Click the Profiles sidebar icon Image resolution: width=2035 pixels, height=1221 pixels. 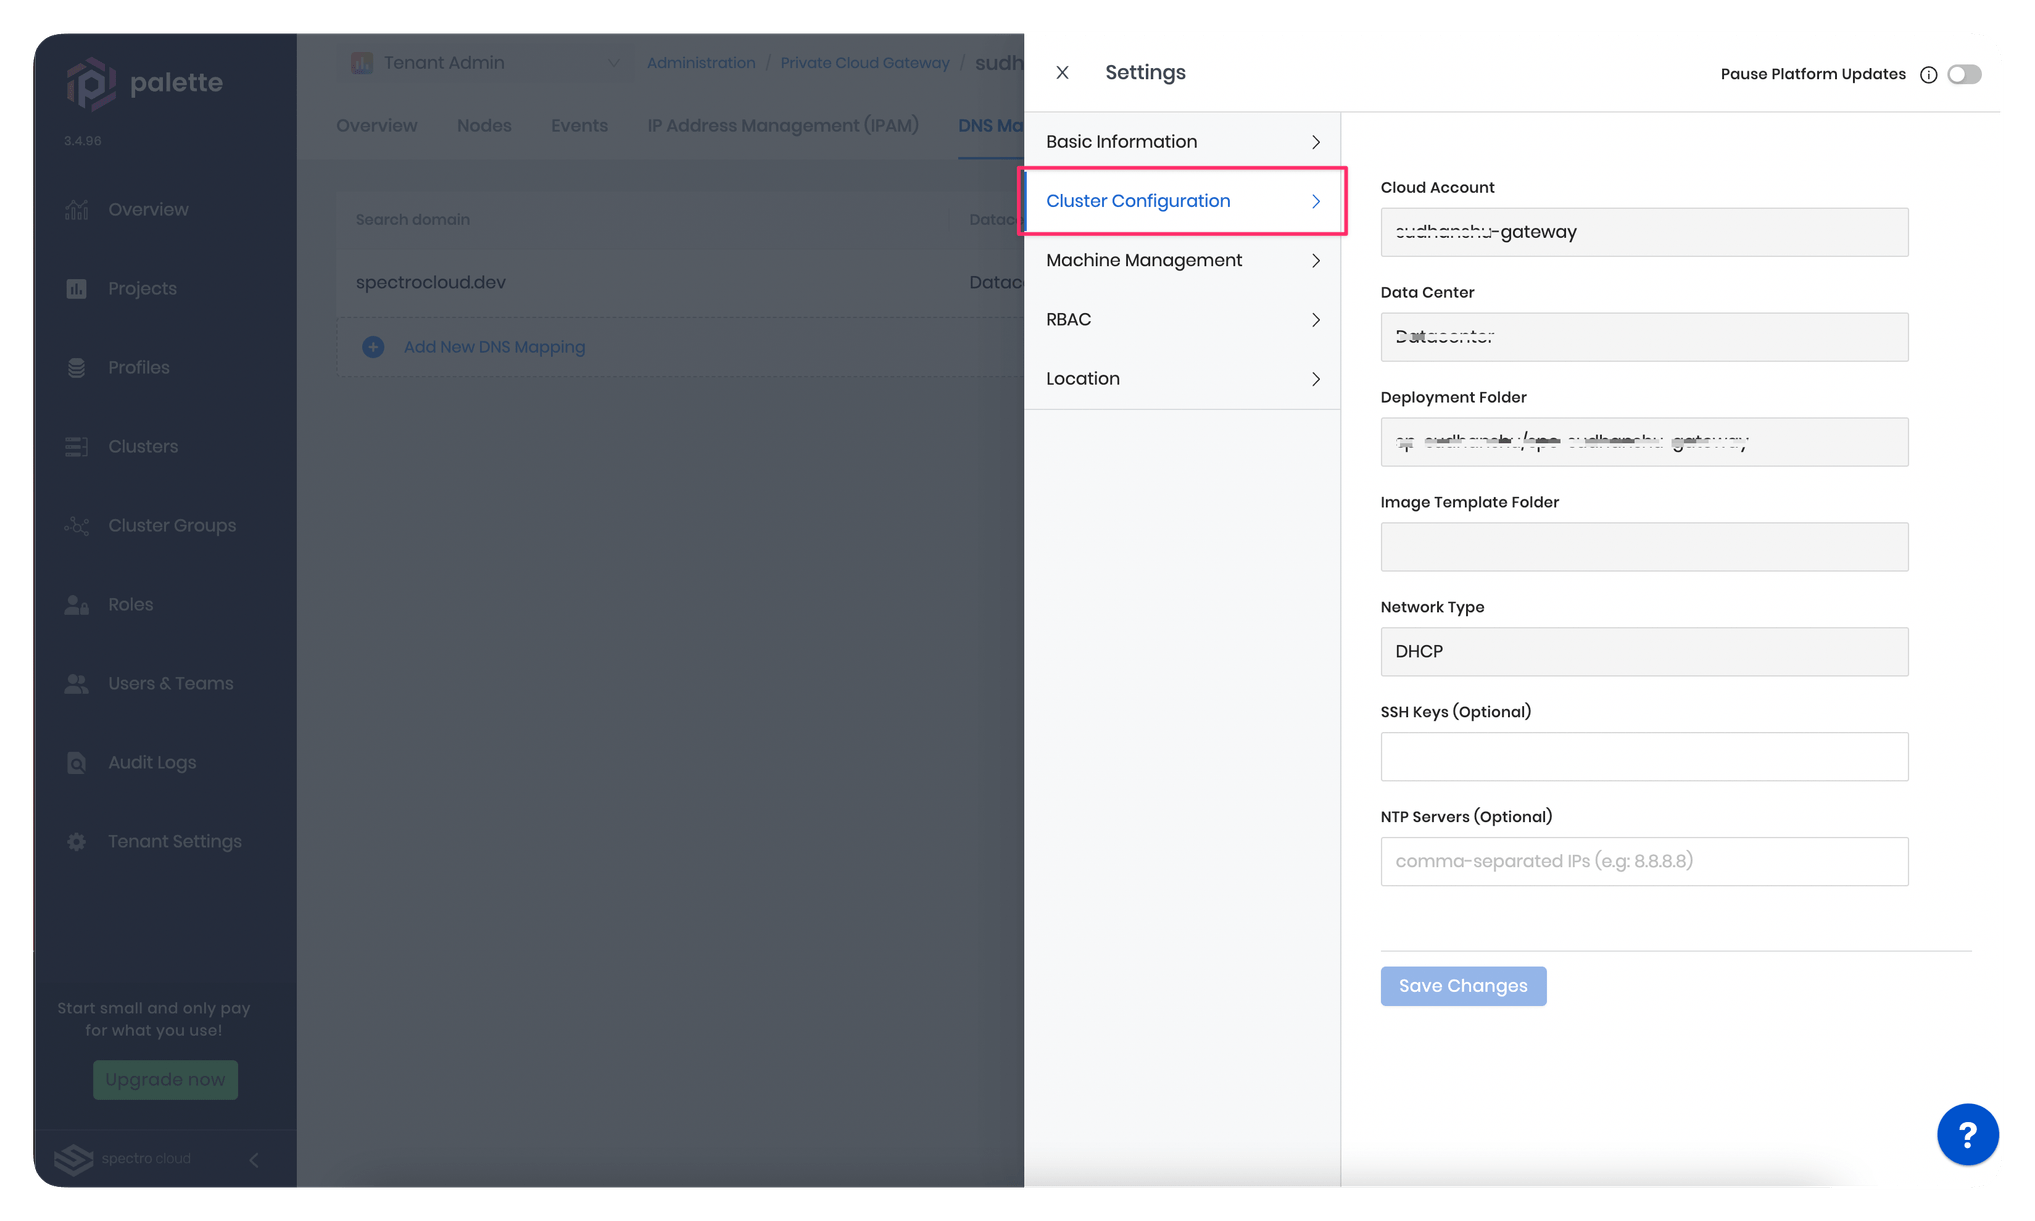77,368
